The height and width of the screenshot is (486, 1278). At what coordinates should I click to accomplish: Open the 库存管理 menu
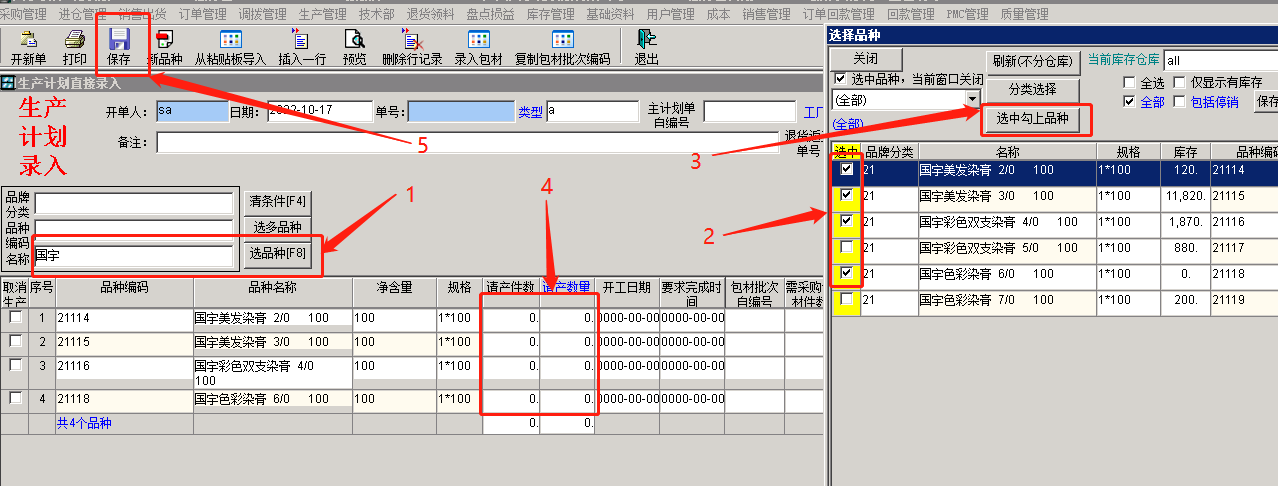pos(551,14)
